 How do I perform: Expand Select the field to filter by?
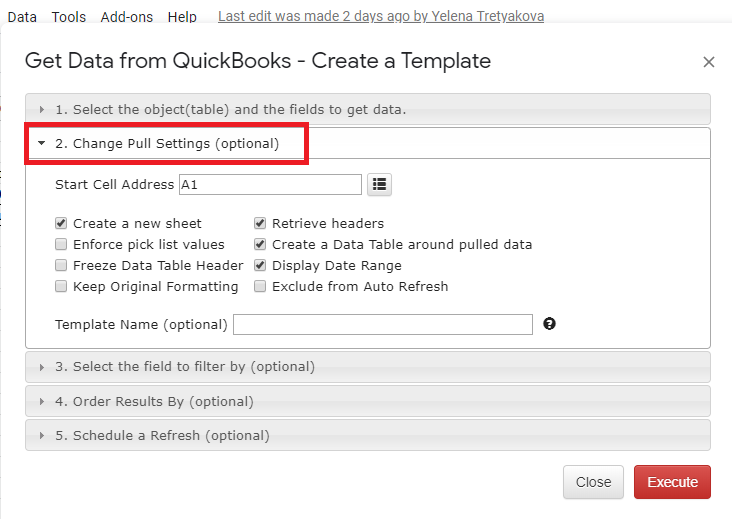coord(368,367)
